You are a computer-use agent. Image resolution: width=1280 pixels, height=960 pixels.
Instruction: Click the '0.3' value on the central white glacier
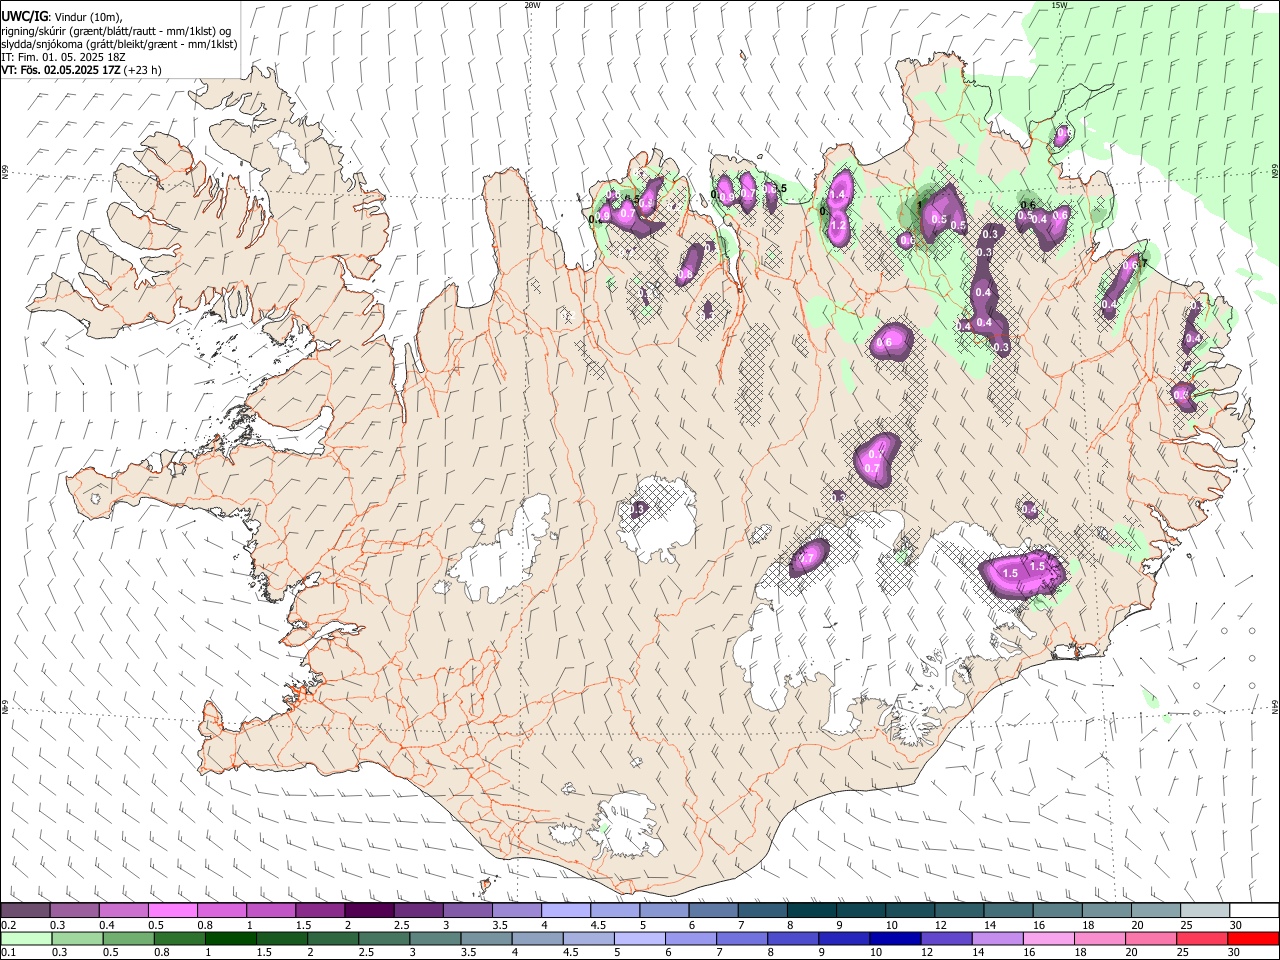pos(637,510)
